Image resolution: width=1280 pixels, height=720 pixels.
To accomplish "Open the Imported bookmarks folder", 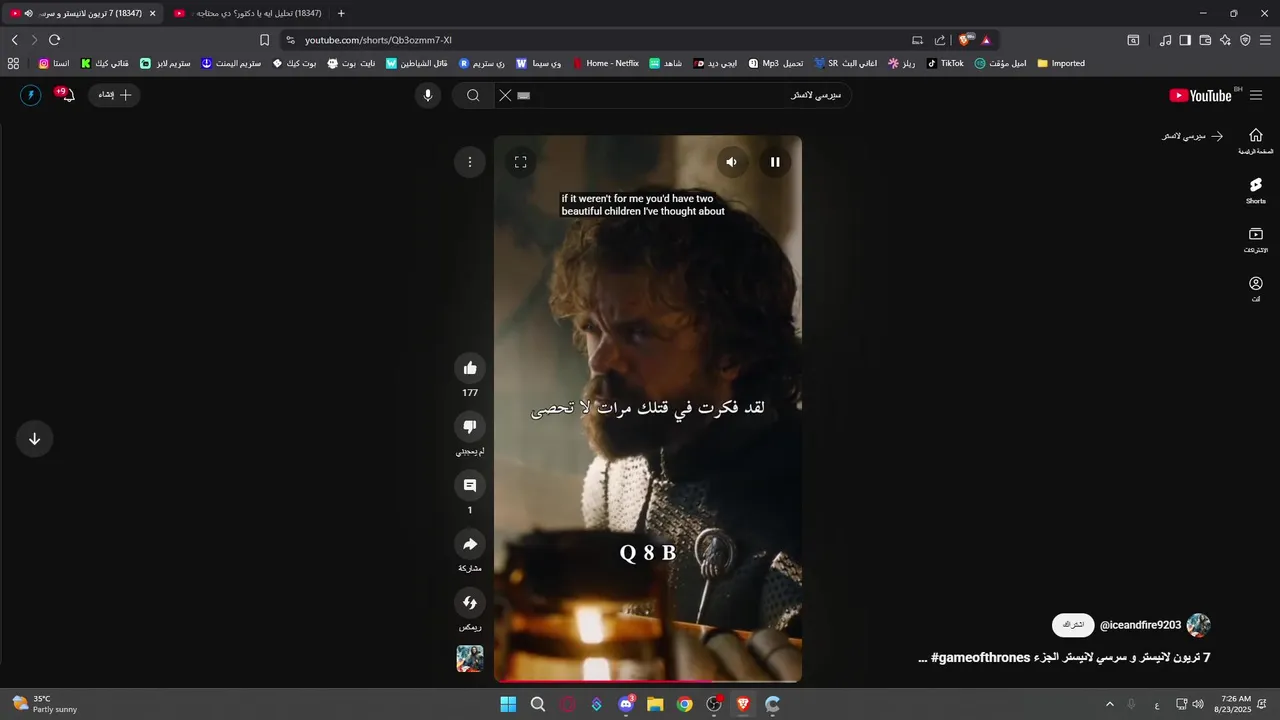I will click(x=1061, y=63).
